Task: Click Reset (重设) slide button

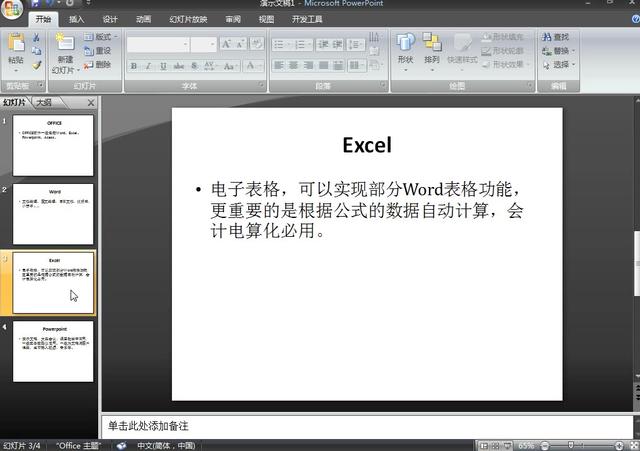Action: pyautogui.click(x=98, y=51)
